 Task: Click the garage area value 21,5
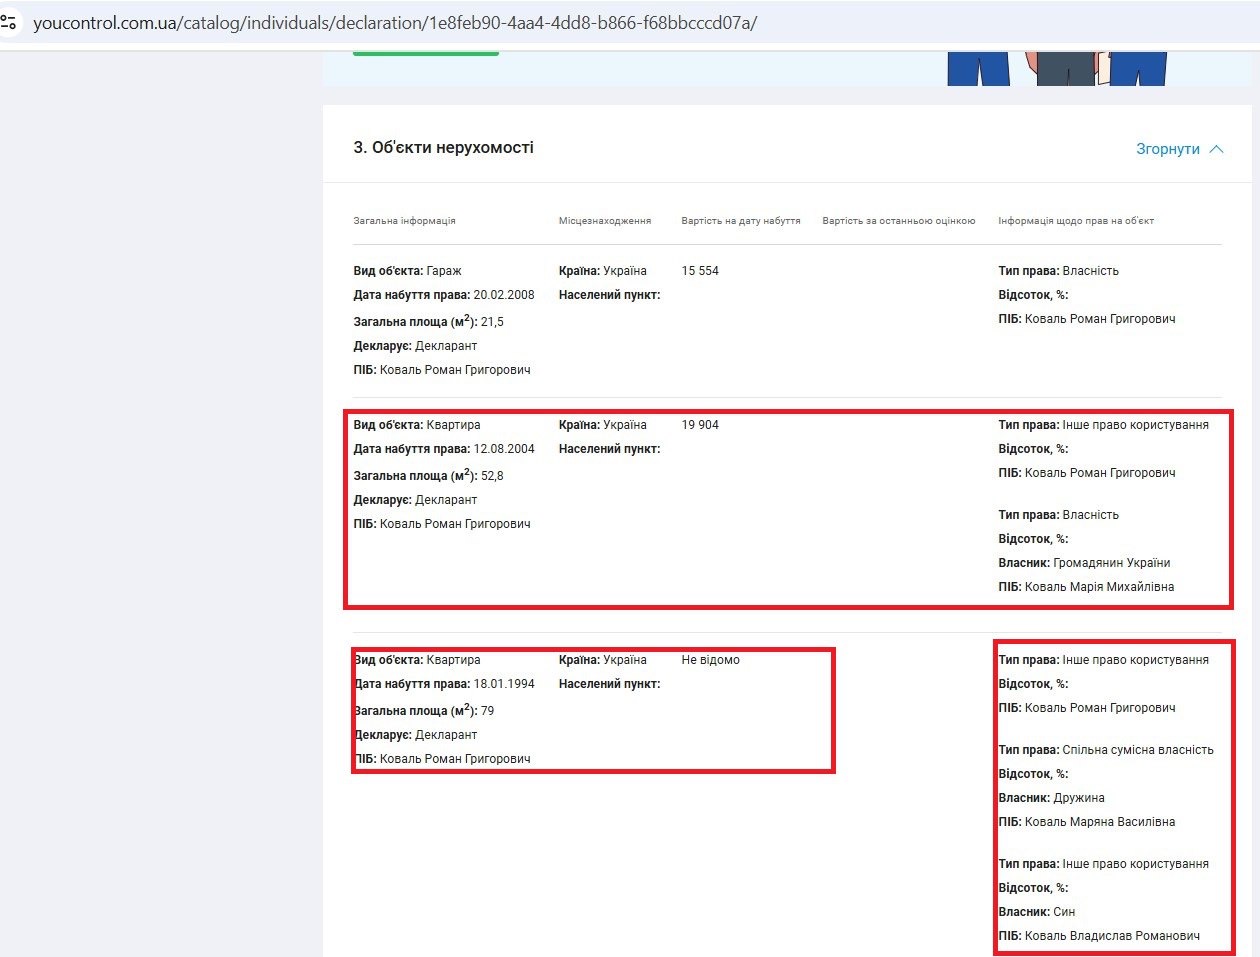[492, 322]
